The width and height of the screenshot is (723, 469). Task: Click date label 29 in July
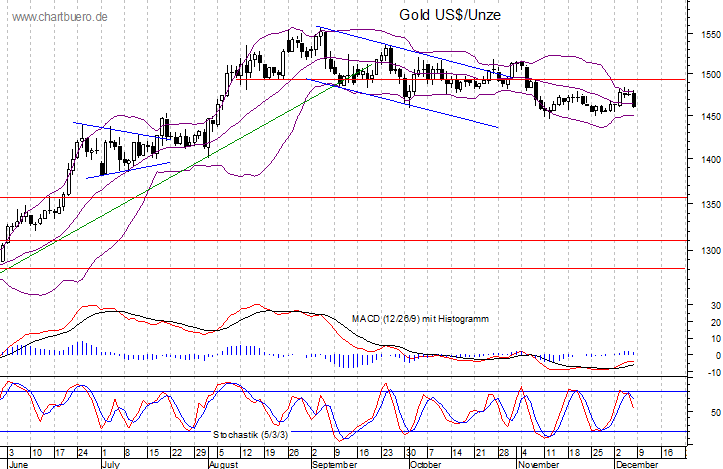pyautogui.click(x=201, y=453)
